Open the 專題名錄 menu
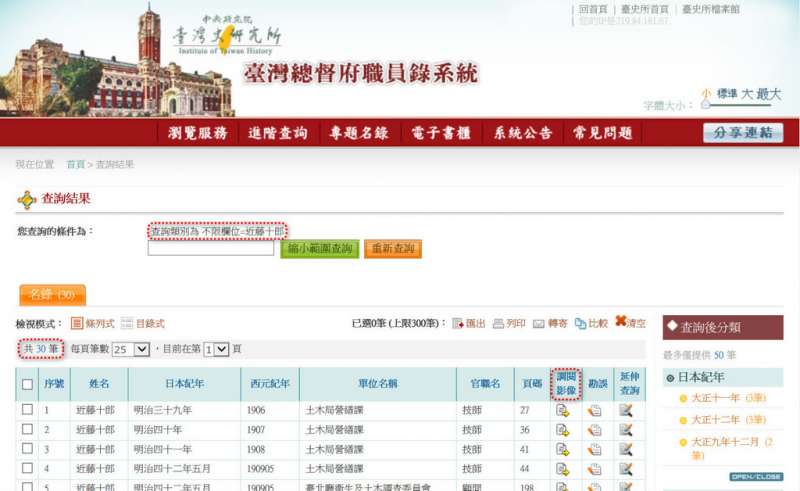This screenshot has width=800, height=491. click(359, 133)
